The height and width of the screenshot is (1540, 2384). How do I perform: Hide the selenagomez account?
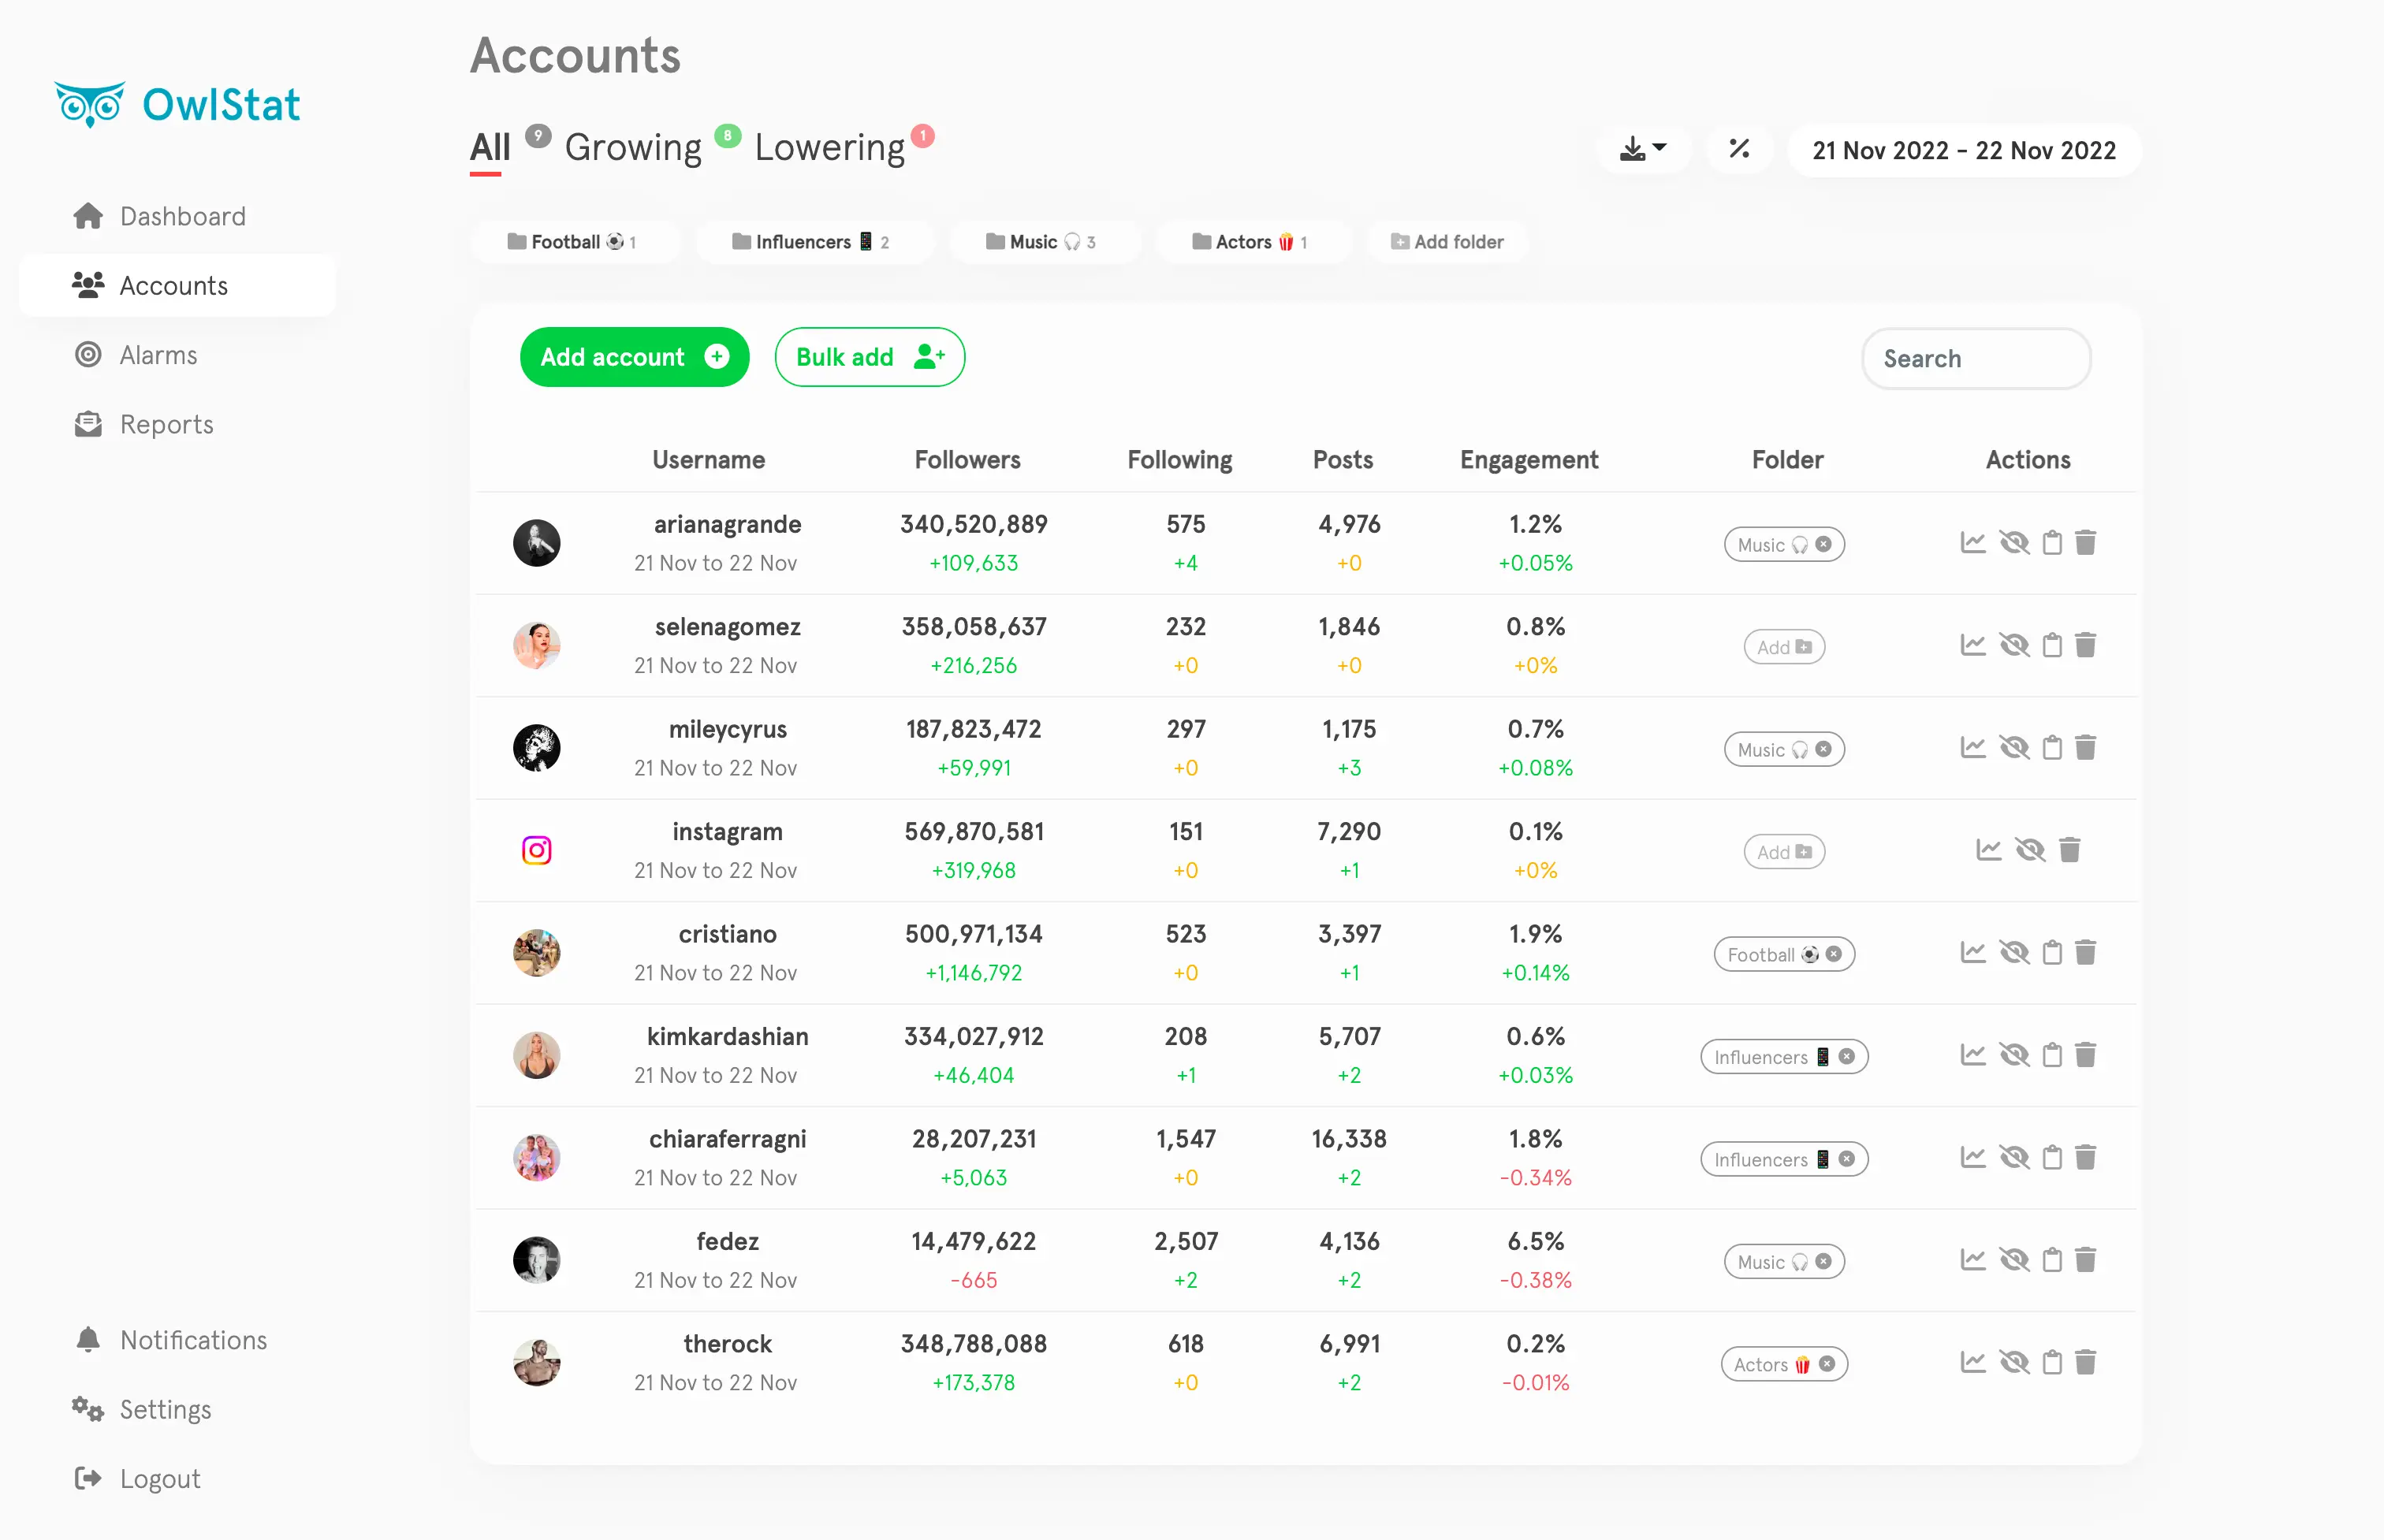point(2014,645)
